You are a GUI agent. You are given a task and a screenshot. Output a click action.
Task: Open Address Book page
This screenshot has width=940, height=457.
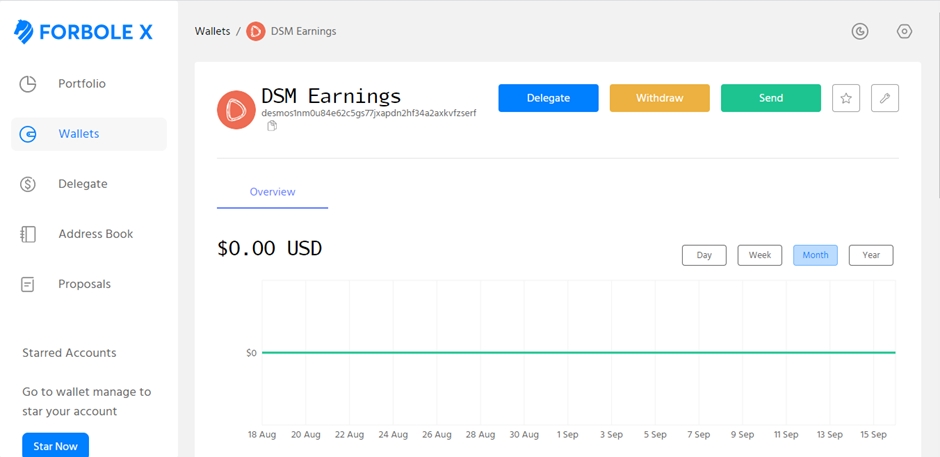coord(96,234)
